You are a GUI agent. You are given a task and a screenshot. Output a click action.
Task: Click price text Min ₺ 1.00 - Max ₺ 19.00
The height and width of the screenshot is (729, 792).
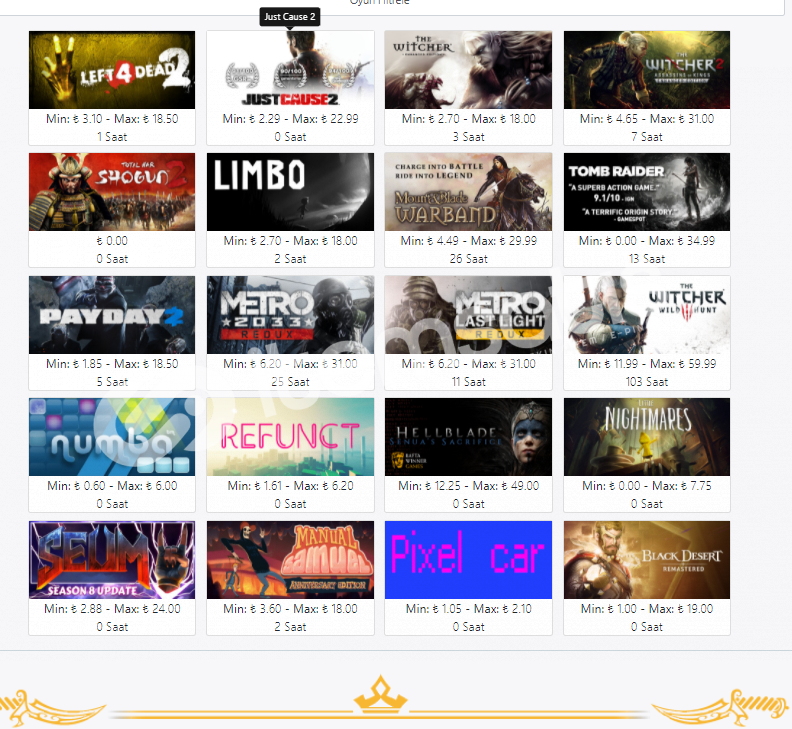[647, 609]
